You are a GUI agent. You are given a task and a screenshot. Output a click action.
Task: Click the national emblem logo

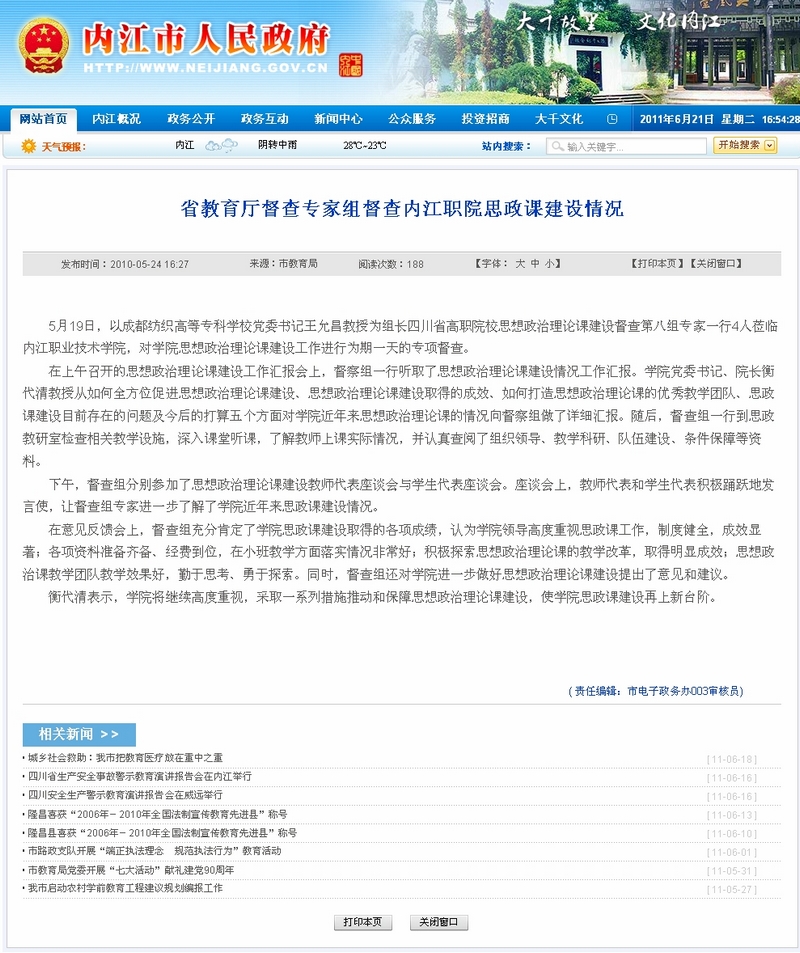(44, 46)
